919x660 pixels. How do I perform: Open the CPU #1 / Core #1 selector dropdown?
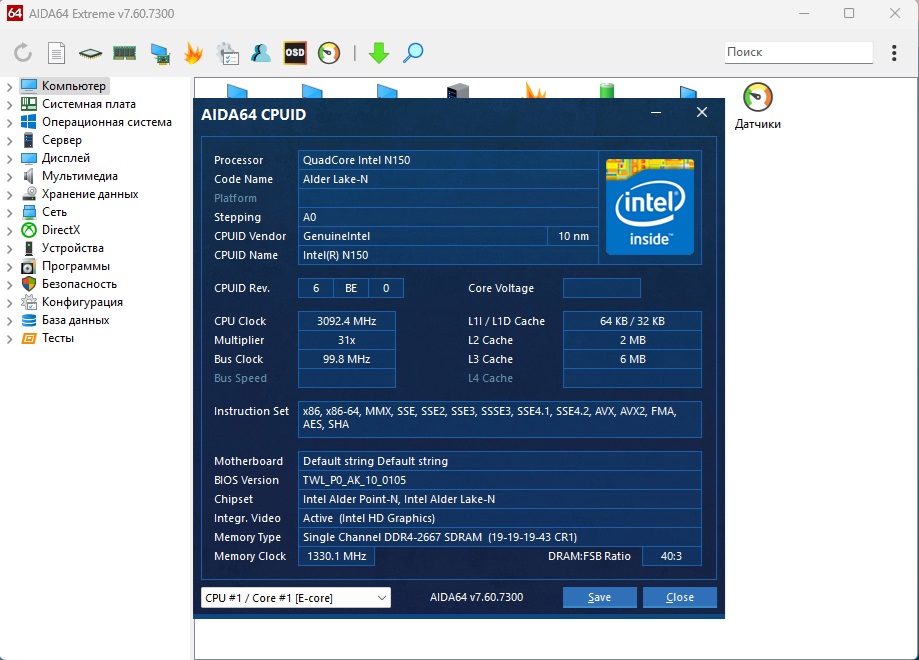click(295, 597)
